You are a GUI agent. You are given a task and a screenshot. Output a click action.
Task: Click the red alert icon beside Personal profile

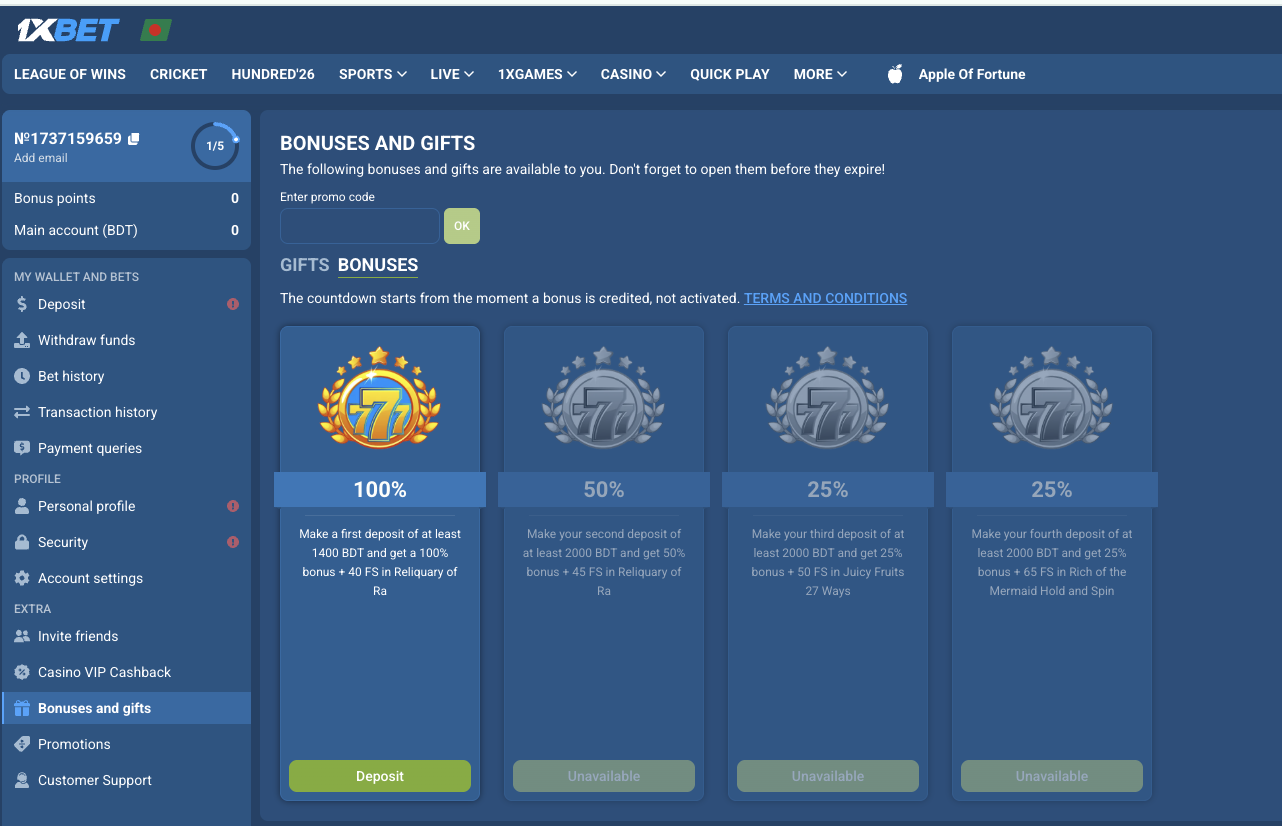click(x=233, y=506)
